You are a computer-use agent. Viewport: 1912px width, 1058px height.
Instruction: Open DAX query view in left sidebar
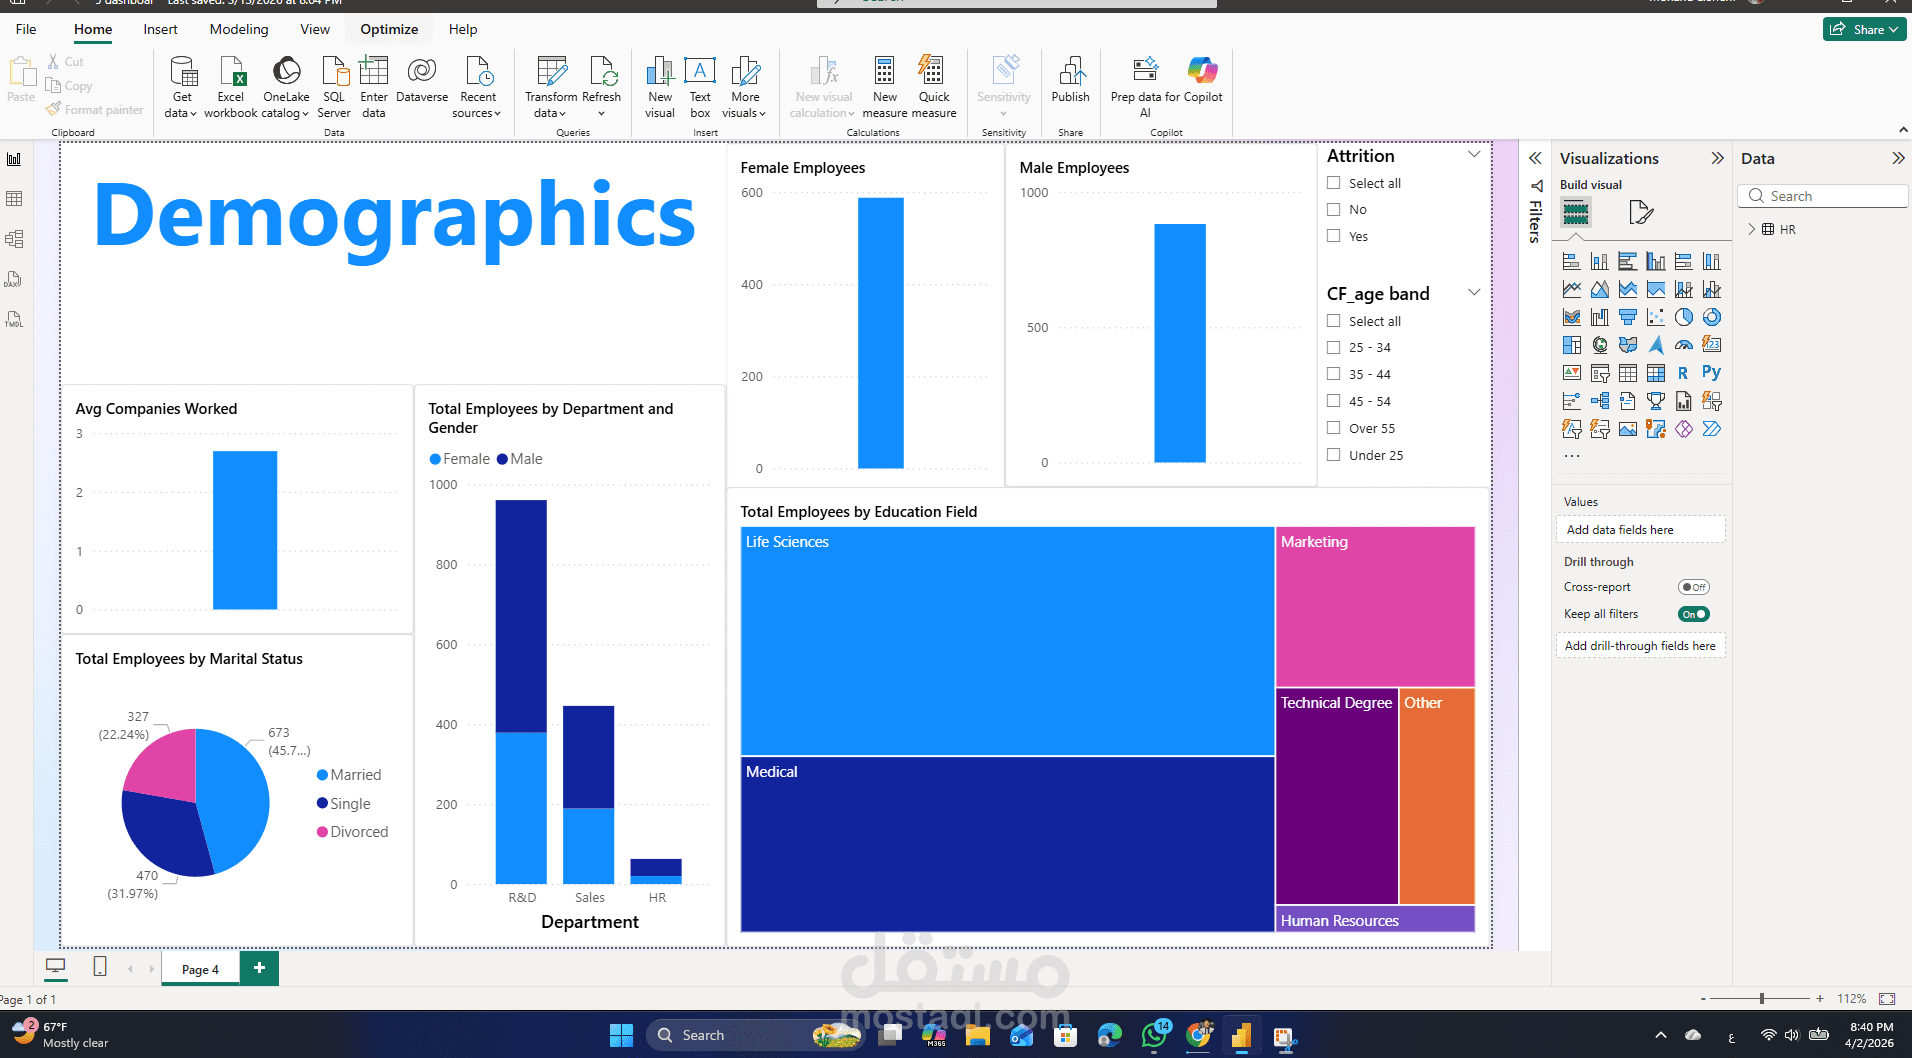[x=14, y=279]
